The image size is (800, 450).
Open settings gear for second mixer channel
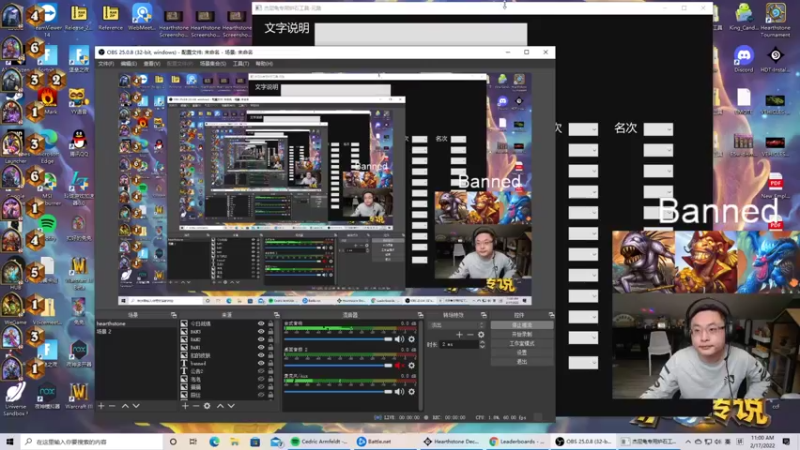(x=411, y=365)
